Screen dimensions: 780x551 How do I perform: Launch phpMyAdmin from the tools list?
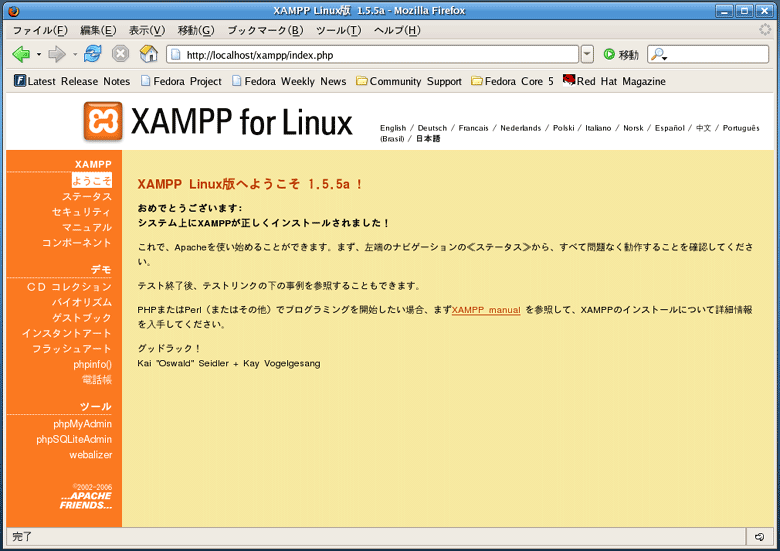[83, 424]
